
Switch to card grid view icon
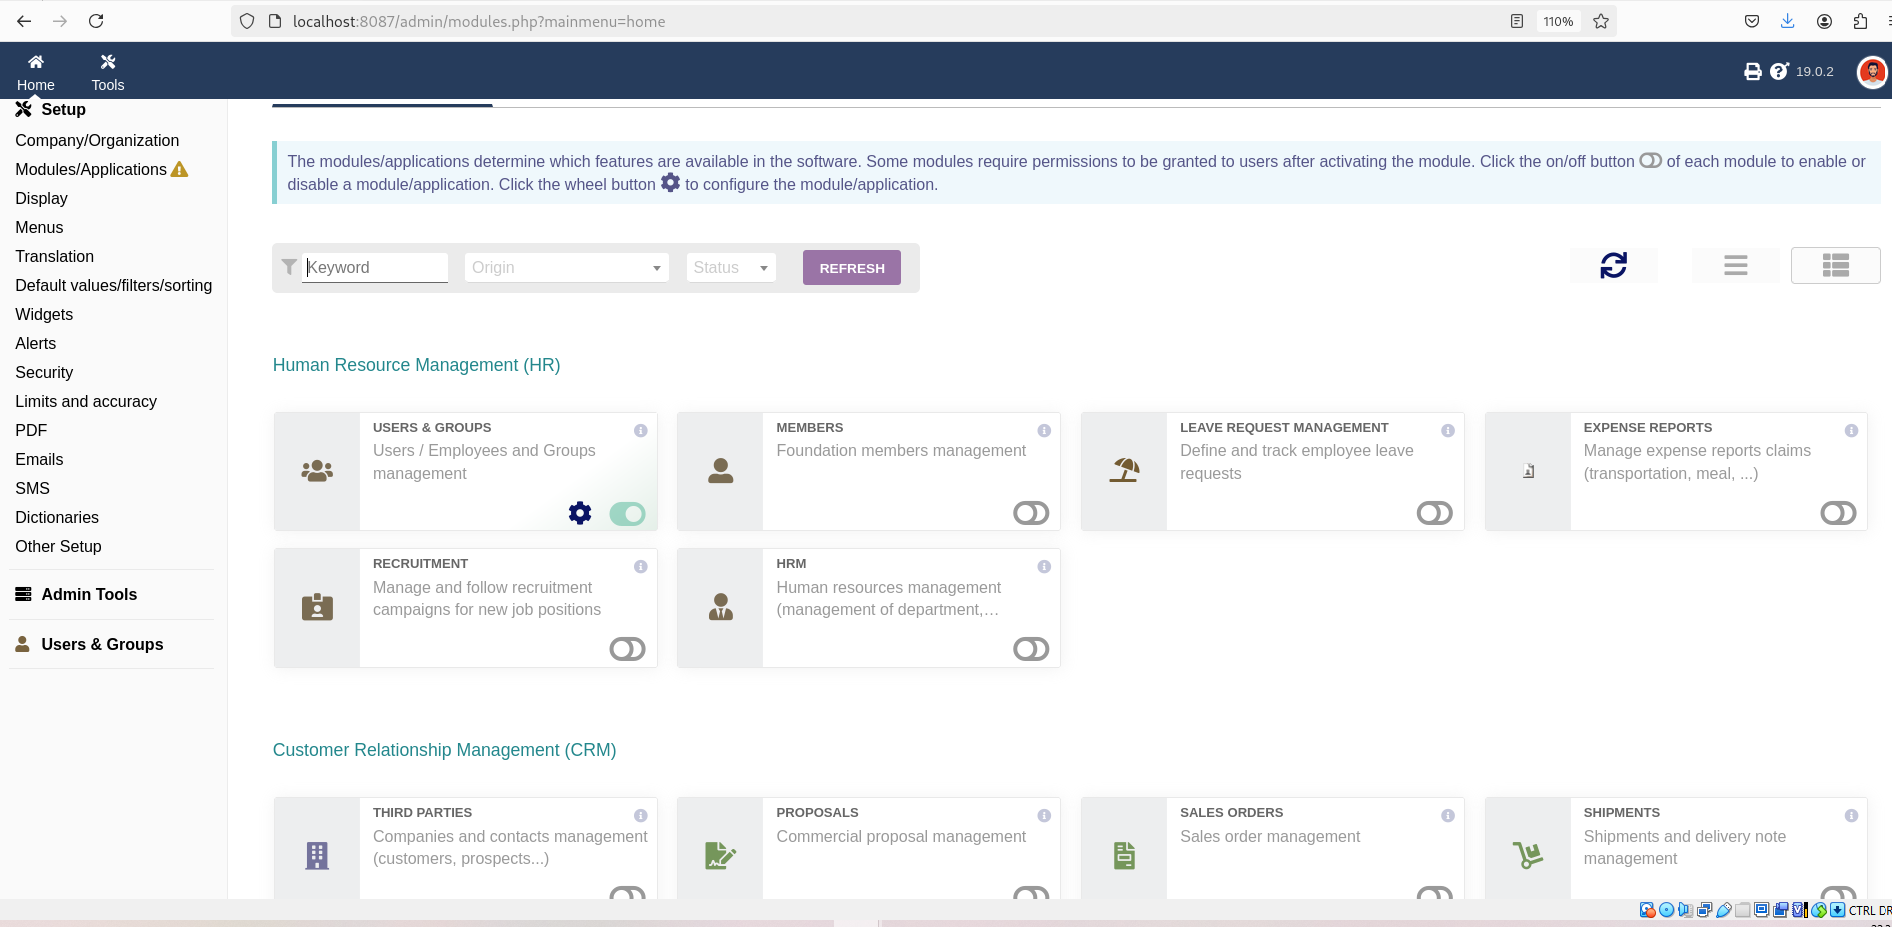[x=1835, y=265]
